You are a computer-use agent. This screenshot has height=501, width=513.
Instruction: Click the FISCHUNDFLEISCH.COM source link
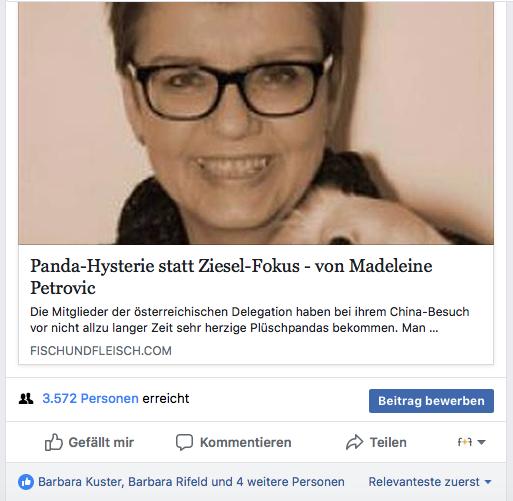(101, 351)
